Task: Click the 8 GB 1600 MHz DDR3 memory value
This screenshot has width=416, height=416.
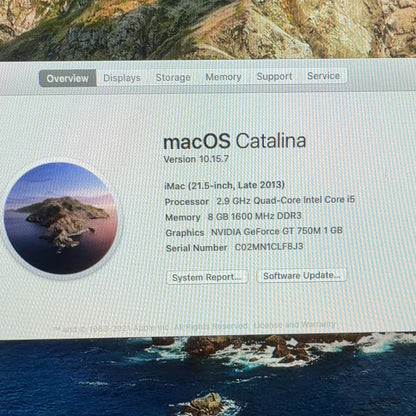Action: [x=255, y=216]
